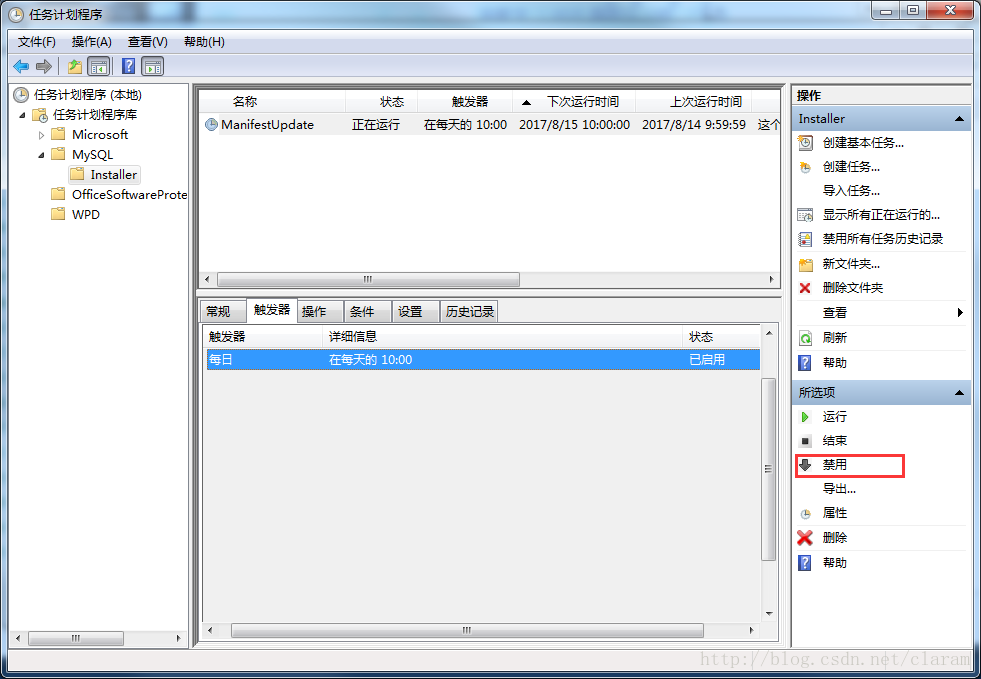The height and width of the screenshot is (679, 981).
Task: Open the 操作(A) menu
Action: [91, 41]
